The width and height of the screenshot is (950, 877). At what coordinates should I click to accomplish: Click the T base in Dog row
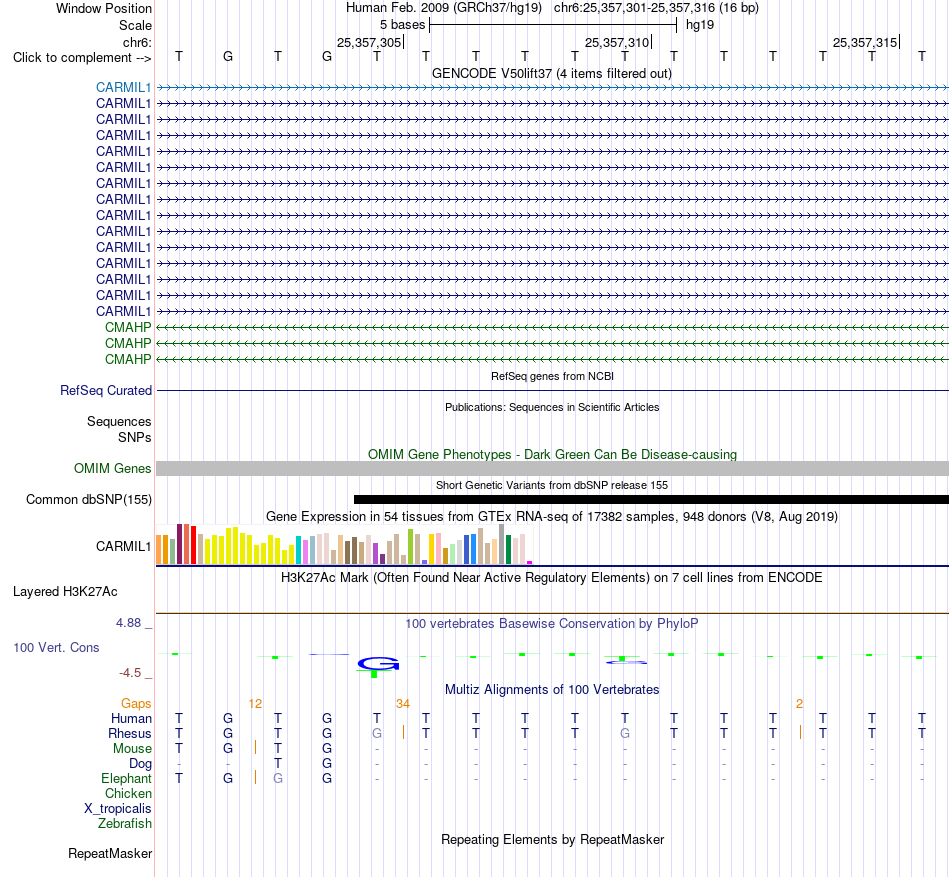coord(277,764)
